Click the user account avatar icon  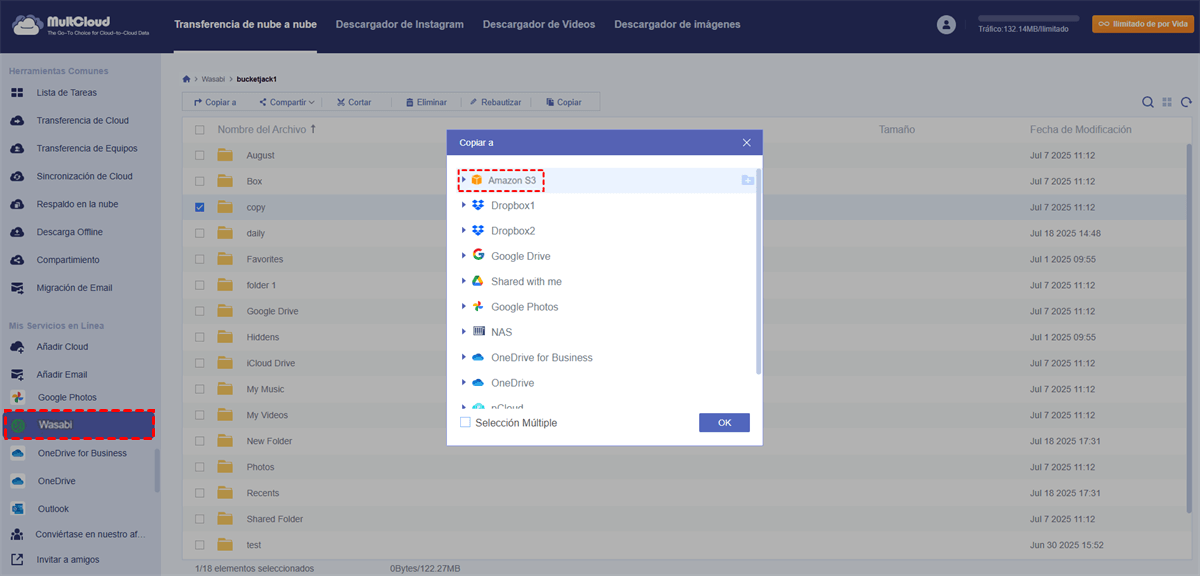click(946, 24)
